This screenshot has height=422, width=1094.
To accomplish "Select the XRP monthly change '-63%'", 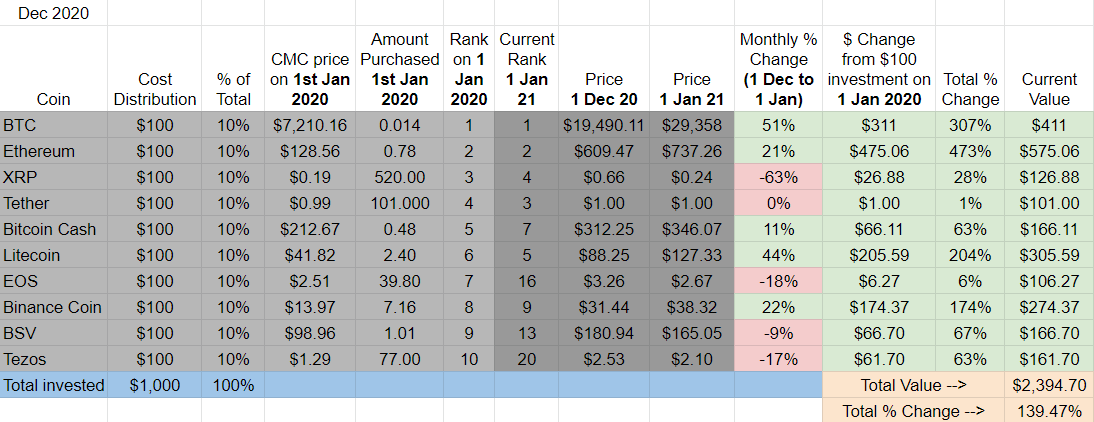I will pyautogui.click(x=779, y=177).
